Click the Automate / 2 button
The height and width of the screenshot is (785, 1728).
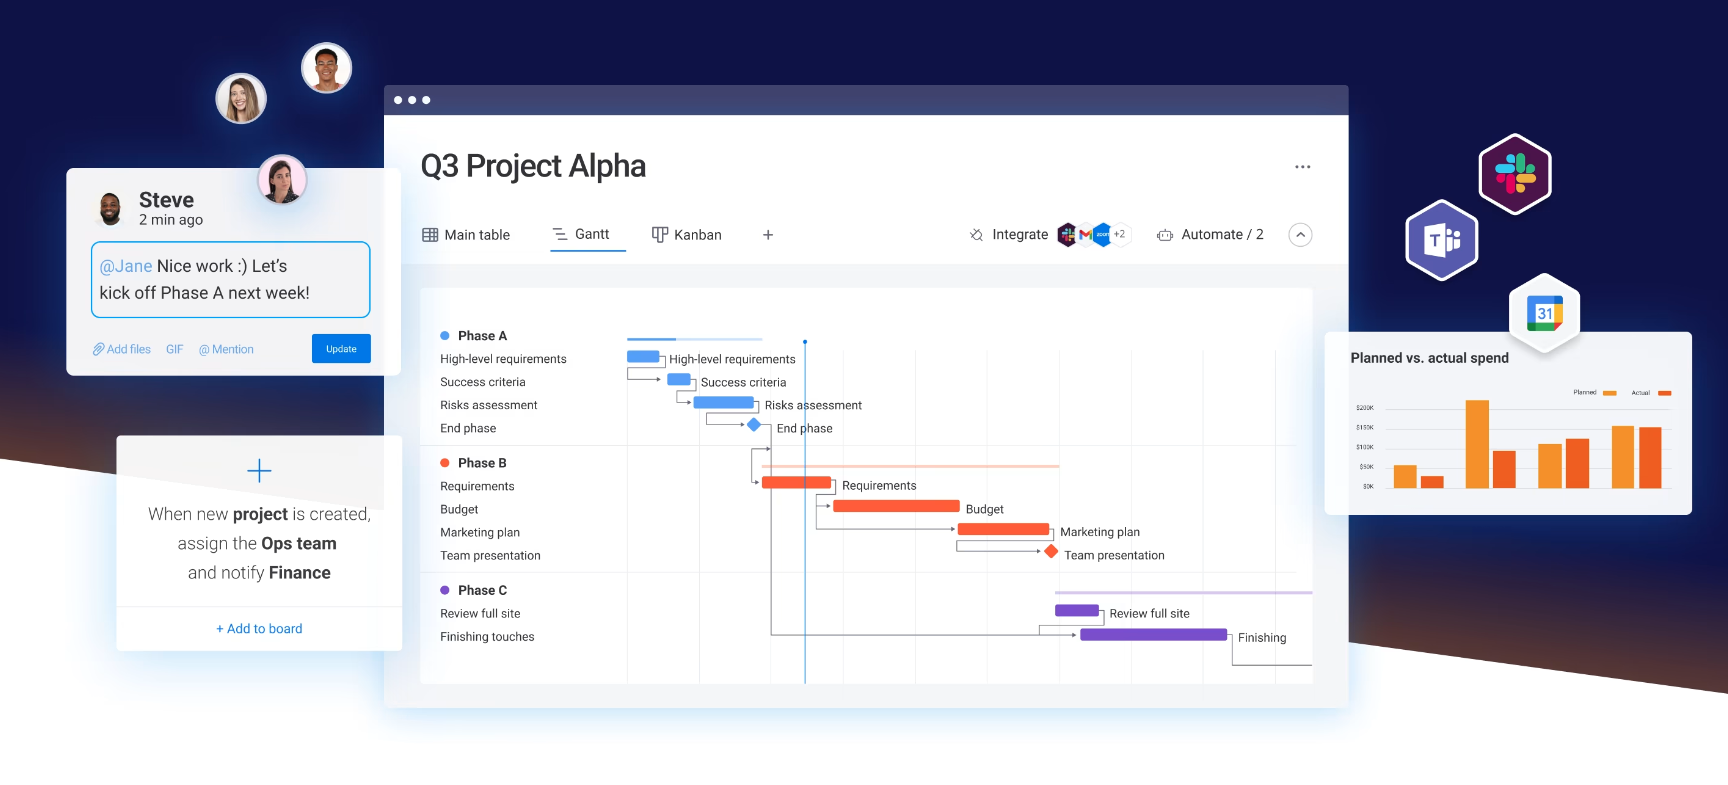tap(1210, 235)
